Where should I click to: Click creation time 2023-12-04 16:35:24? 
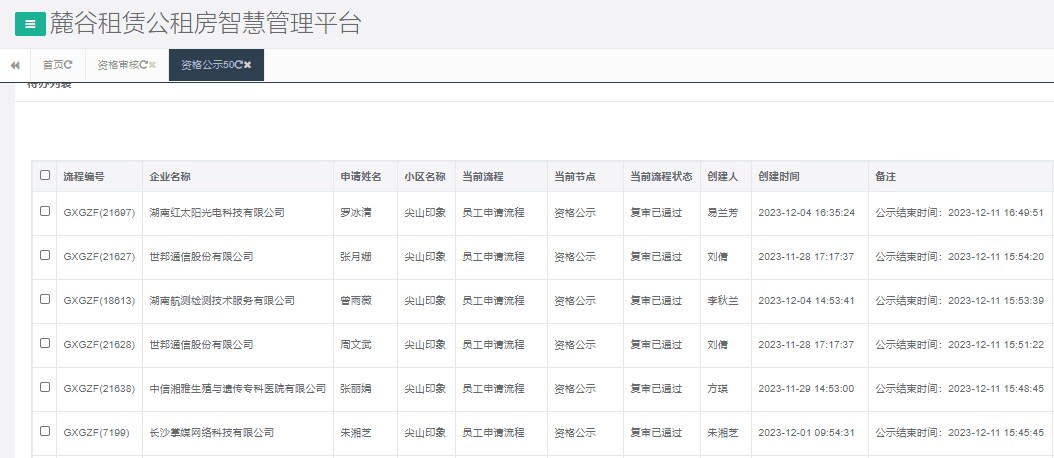pos(807,213)
